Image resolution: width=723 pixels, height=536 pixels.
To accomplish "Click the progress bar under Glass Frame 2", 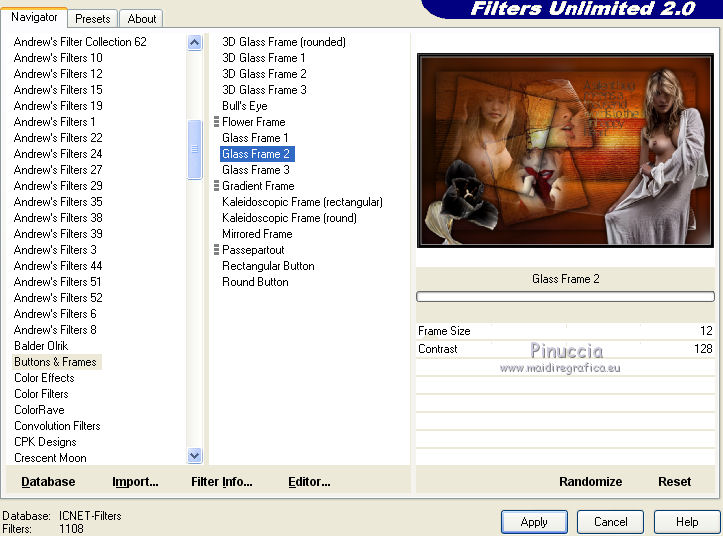I will (x=565, y=297).
